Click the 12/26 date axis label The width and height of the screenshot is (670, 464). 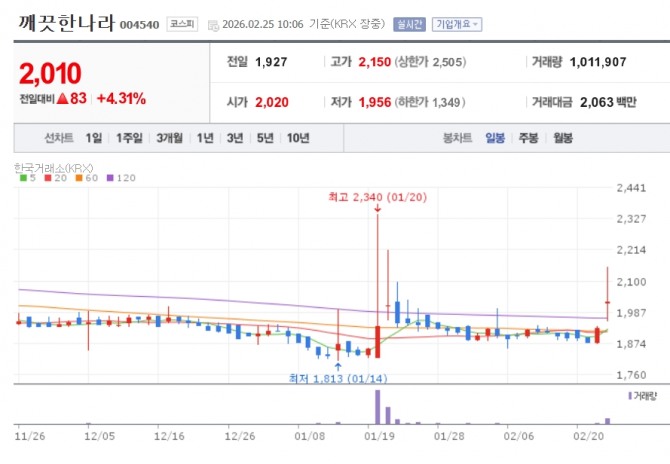click(x=240, y=436)
